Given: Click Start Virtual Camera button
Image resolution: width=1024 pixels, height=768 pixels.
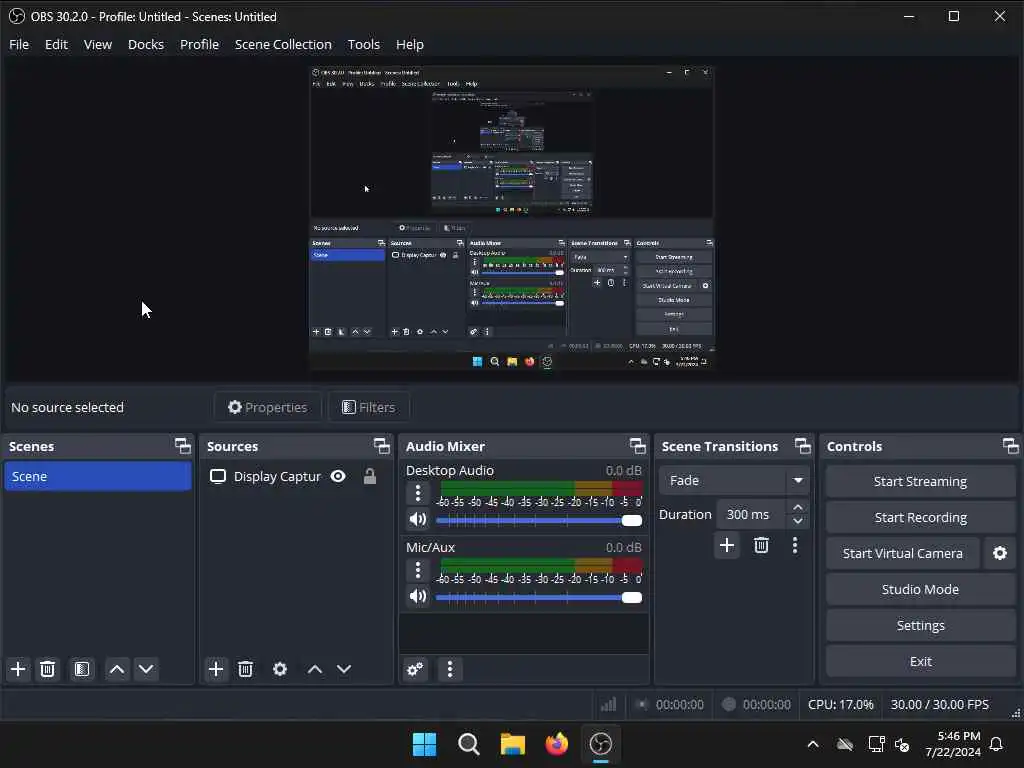Looking at the screenshot, I should tap(903, 553).
